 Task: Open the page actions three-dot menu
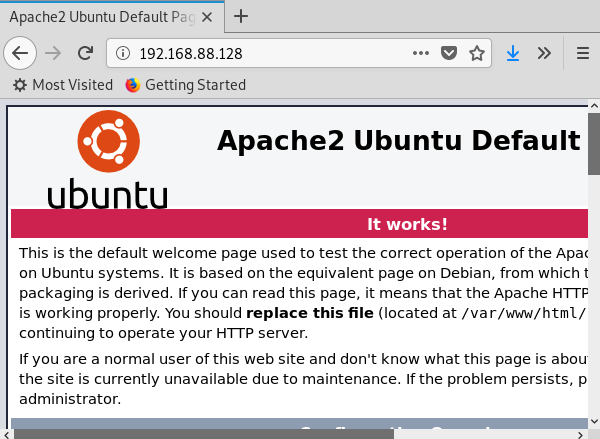tap(422, 53)
